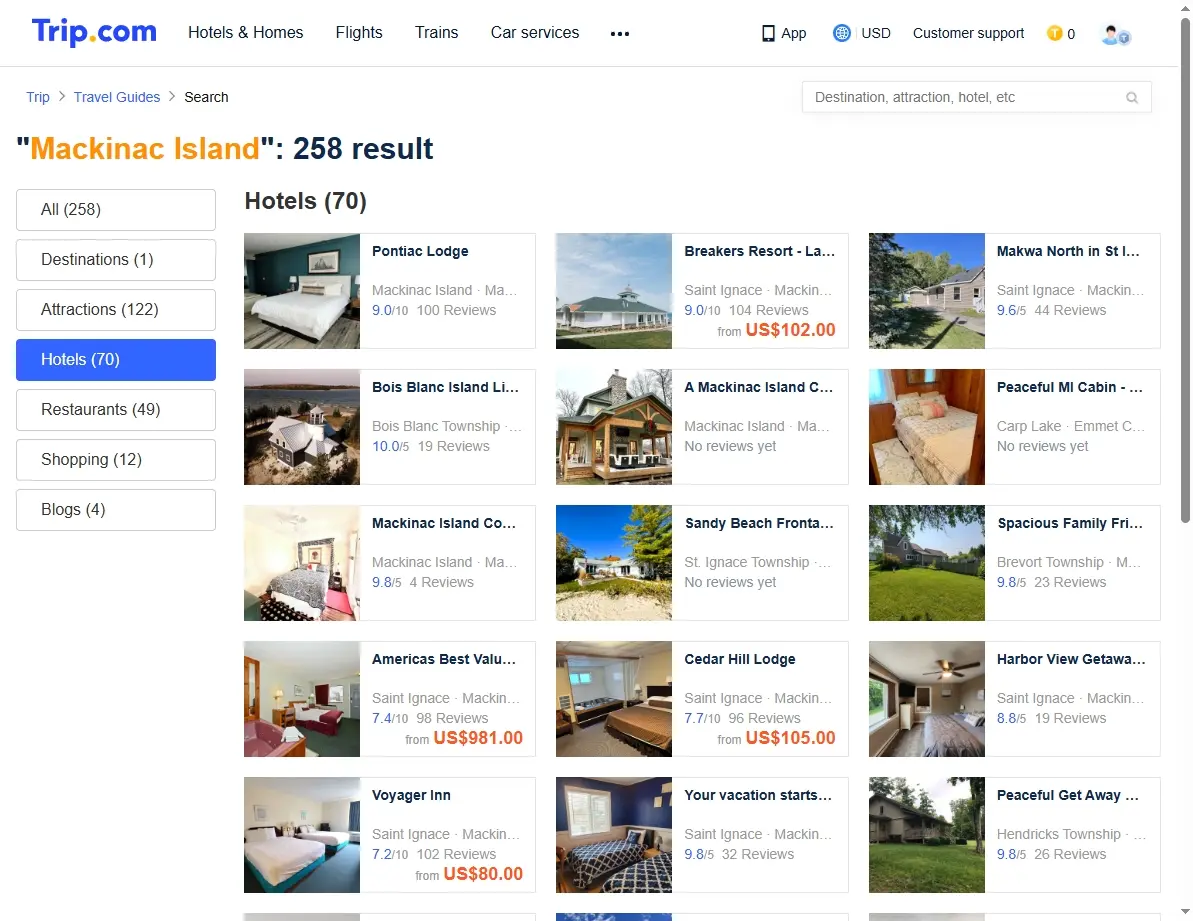Select the Blogs (4) filter
The width and height of the screenshot is (1193, 921).
(x=116, y=510)
